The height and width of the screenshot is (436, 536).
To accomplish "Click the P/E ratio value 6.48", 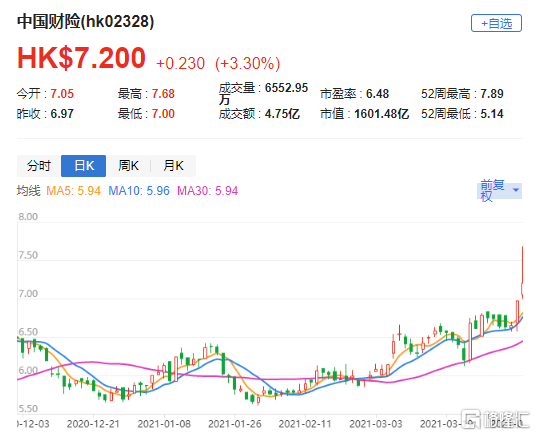I will click(x=377, y=94).
